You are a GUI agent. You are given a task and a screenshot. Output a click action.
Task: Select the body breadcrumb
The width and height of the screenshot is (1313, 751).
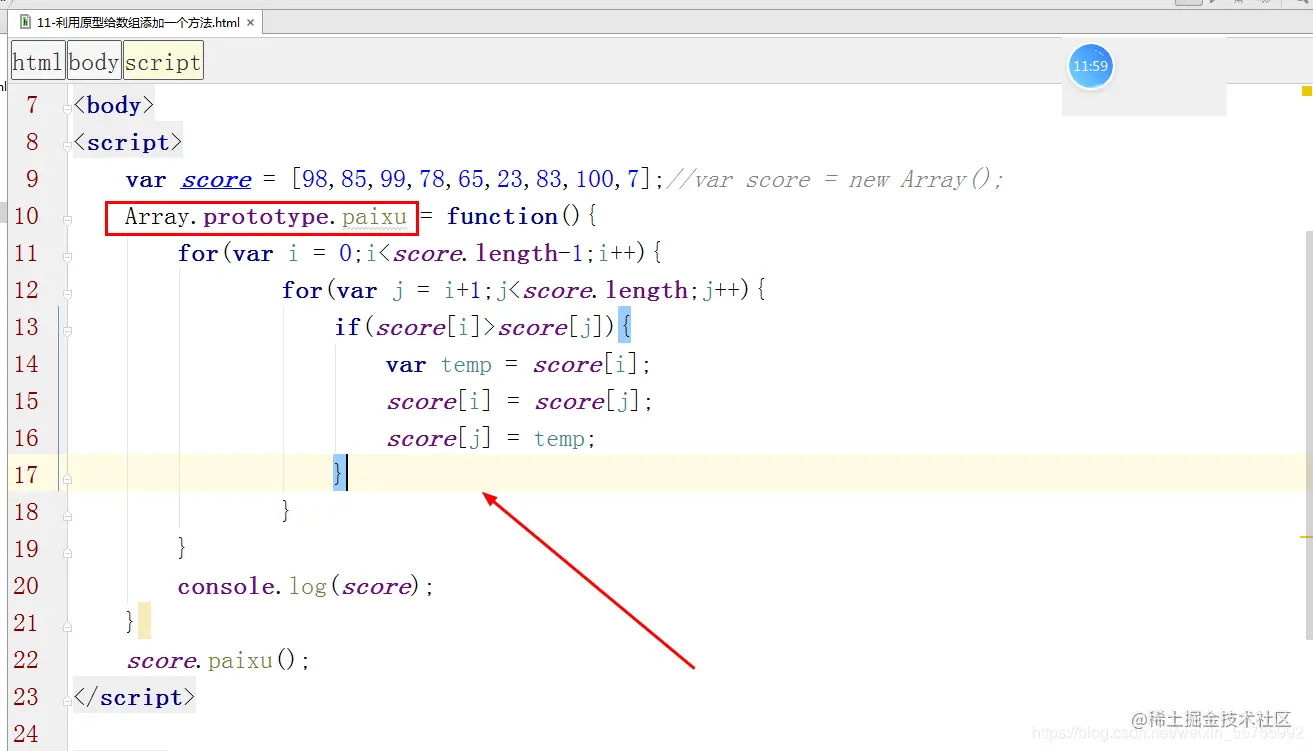(x=94, y=61)
